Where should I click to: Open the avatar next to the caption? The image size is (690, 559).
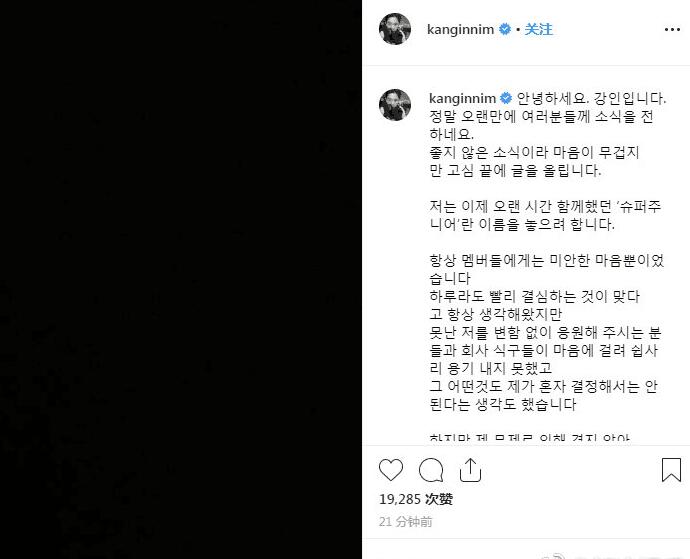395,105
